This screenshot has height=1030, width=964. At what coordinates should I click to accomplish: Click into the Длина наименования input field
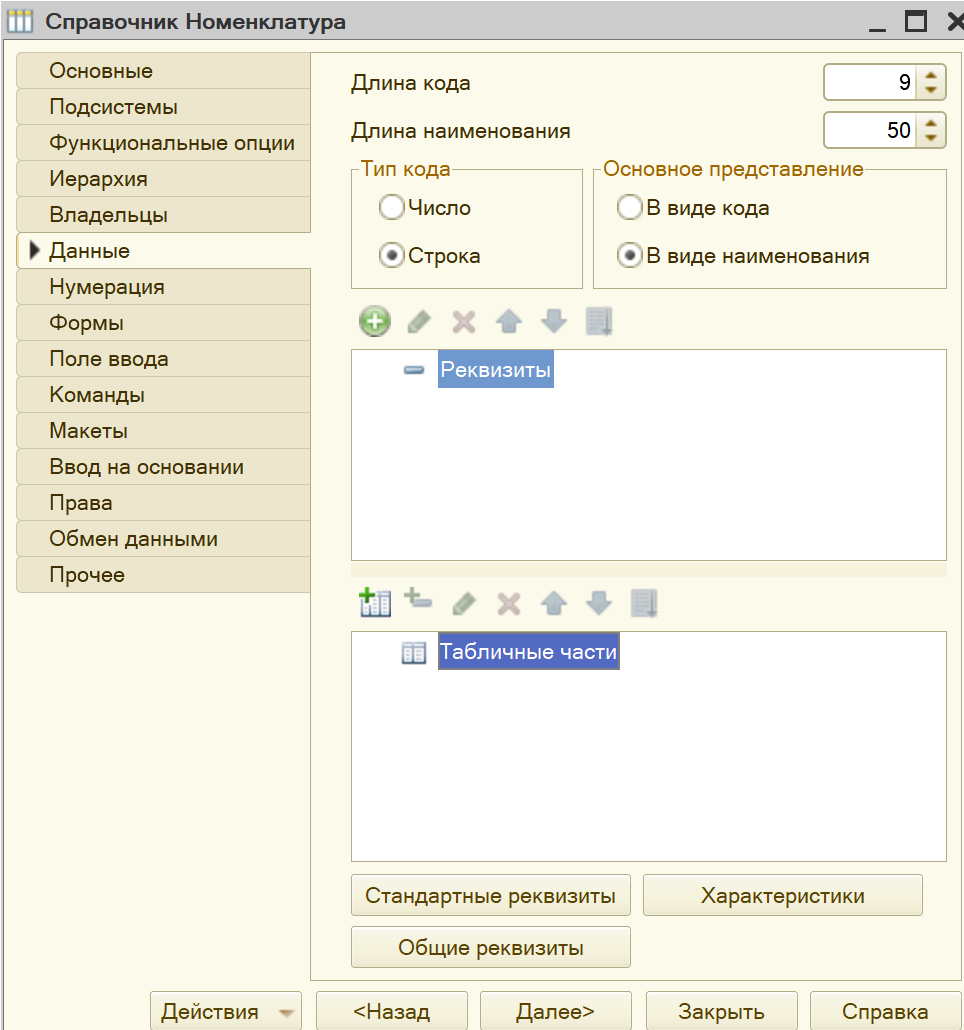(x=870, y=130)
